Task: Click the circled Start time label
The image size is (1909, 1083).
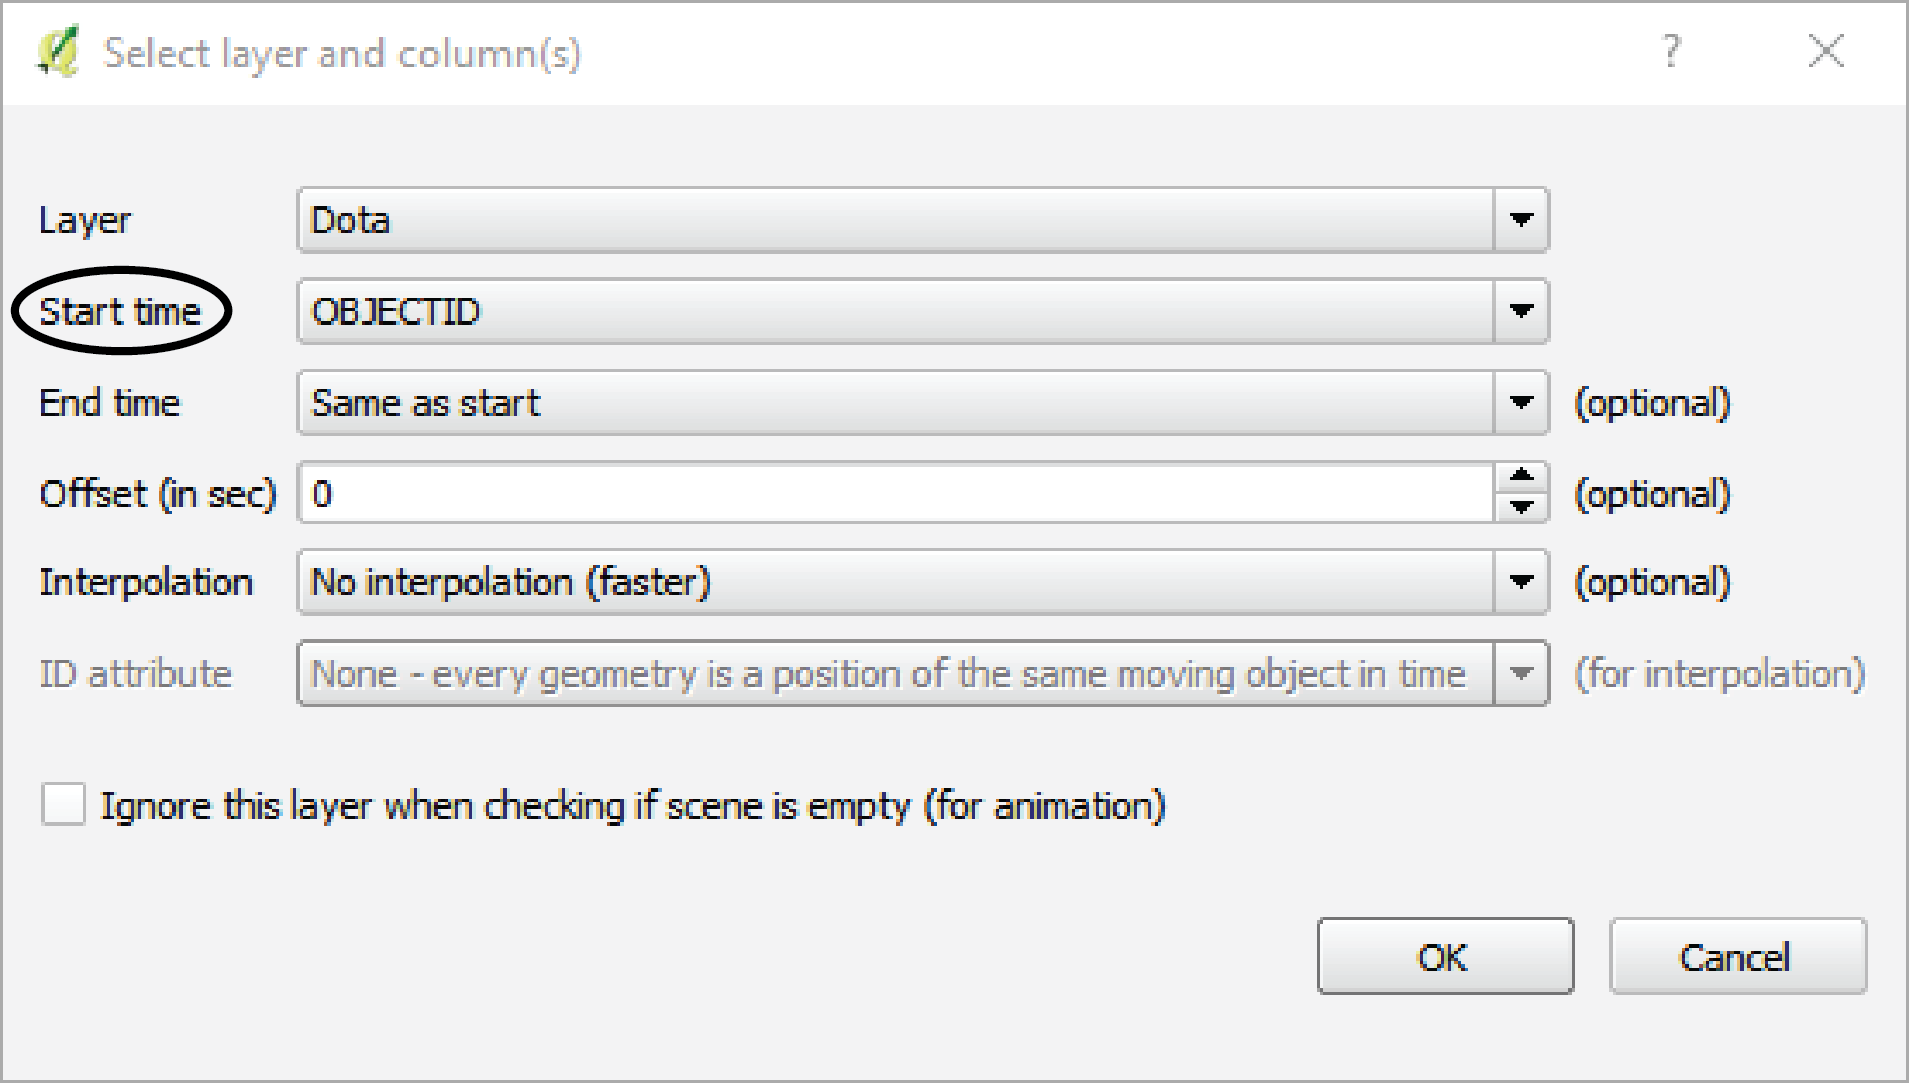Action: 120,312
